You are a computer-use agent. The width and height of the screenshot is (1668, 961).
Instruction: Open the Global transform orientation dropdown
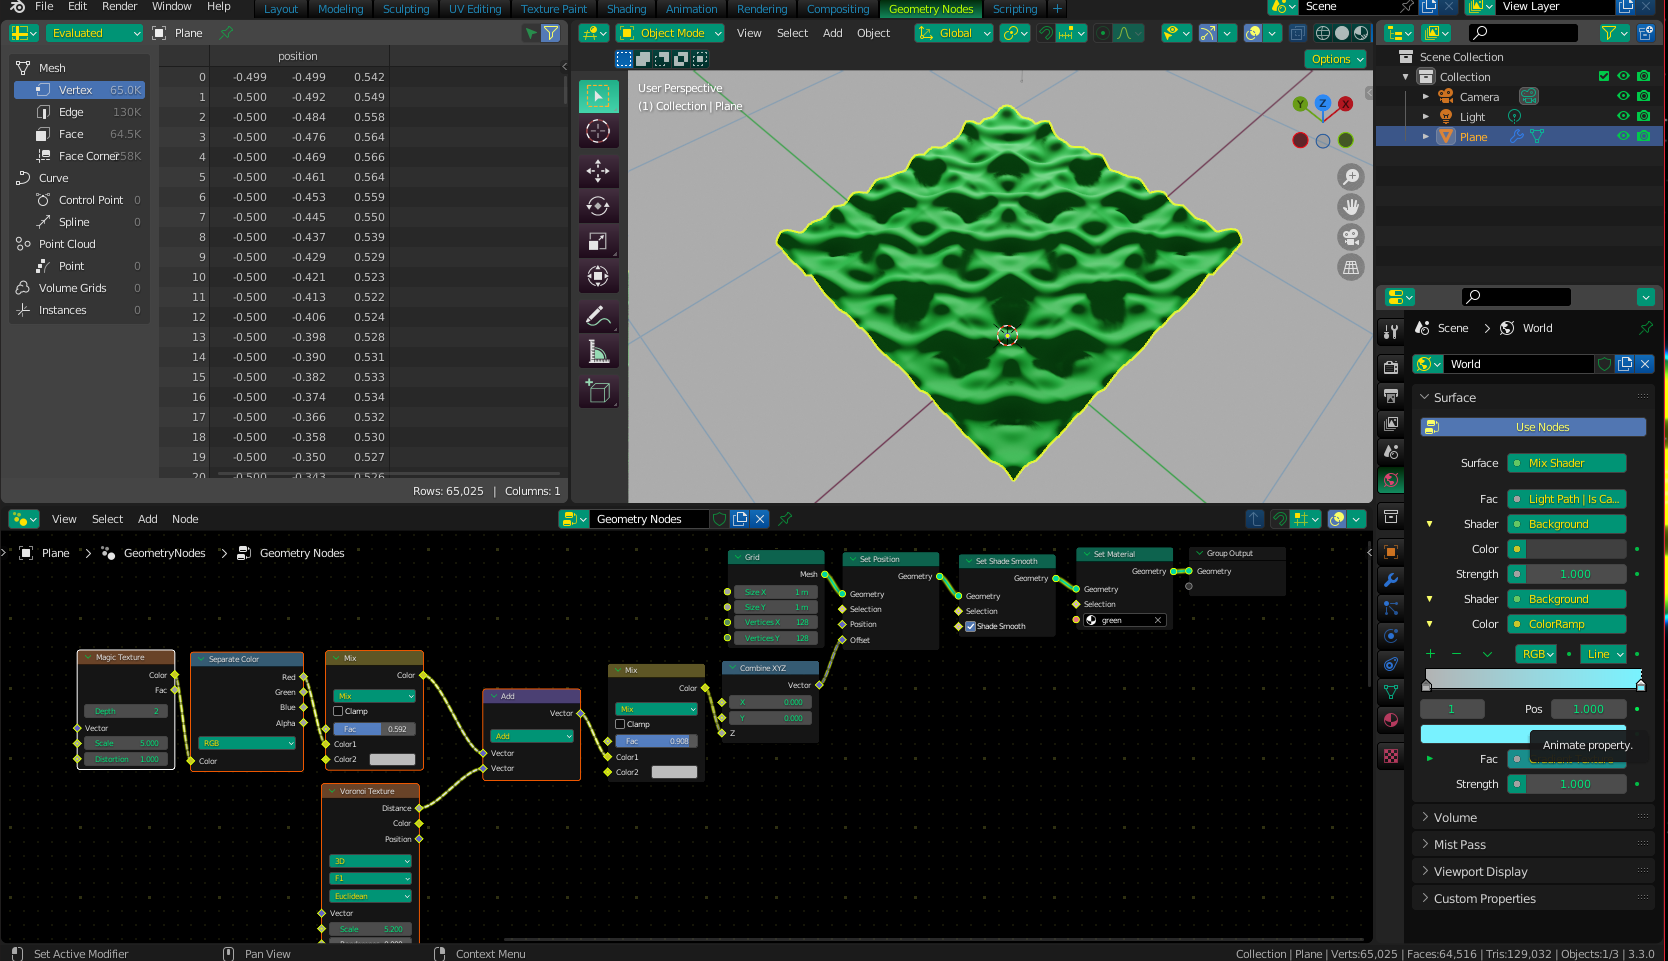[x=954, y=33]
